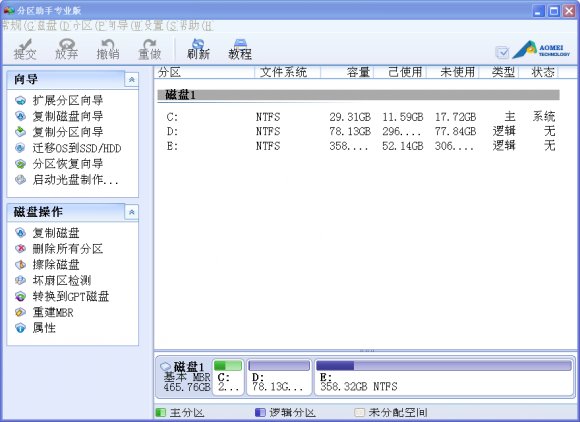The width and height of the screenshot is (580, 422).
Task: Click the 撤销 (Undo) toolbar icon
Action: [x=108, y=49]
